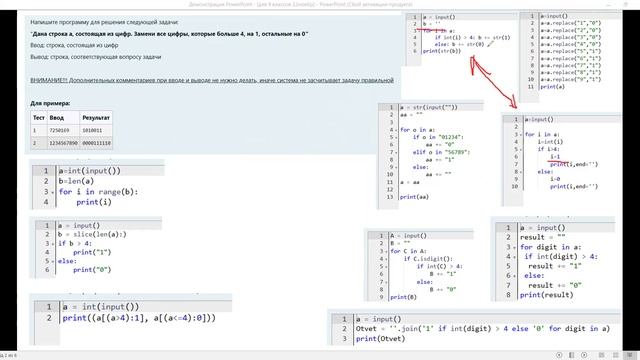Click the code line 'if int(C) > 4:'
The image size is (640, 360).
pyautogui.click(x=440, y=267)
